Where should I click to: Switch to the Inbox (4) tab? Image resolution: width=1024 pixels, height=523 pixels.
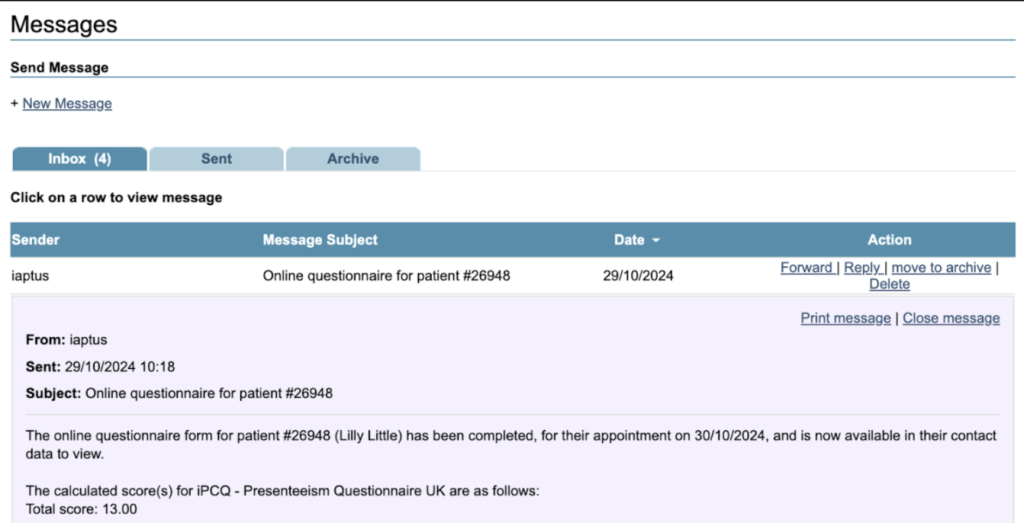pyautogui.click(x=79, y=159)
